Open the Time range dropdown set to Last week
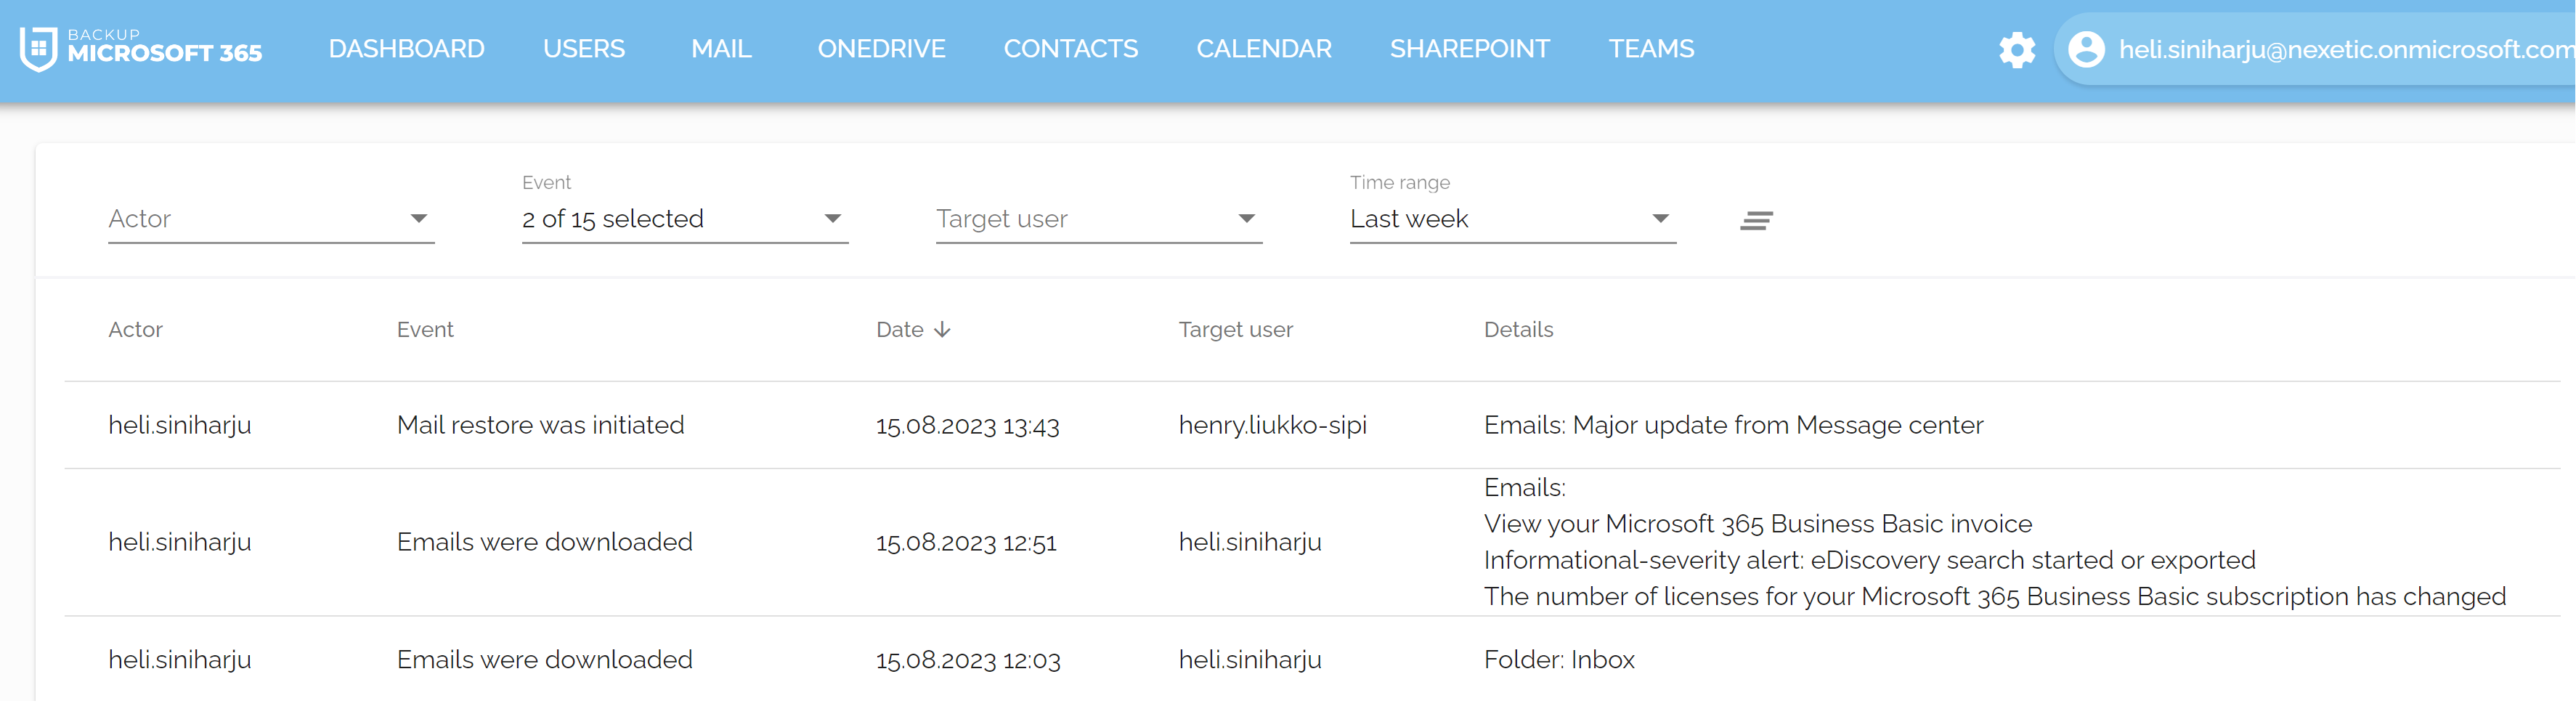 point(1513,219)
